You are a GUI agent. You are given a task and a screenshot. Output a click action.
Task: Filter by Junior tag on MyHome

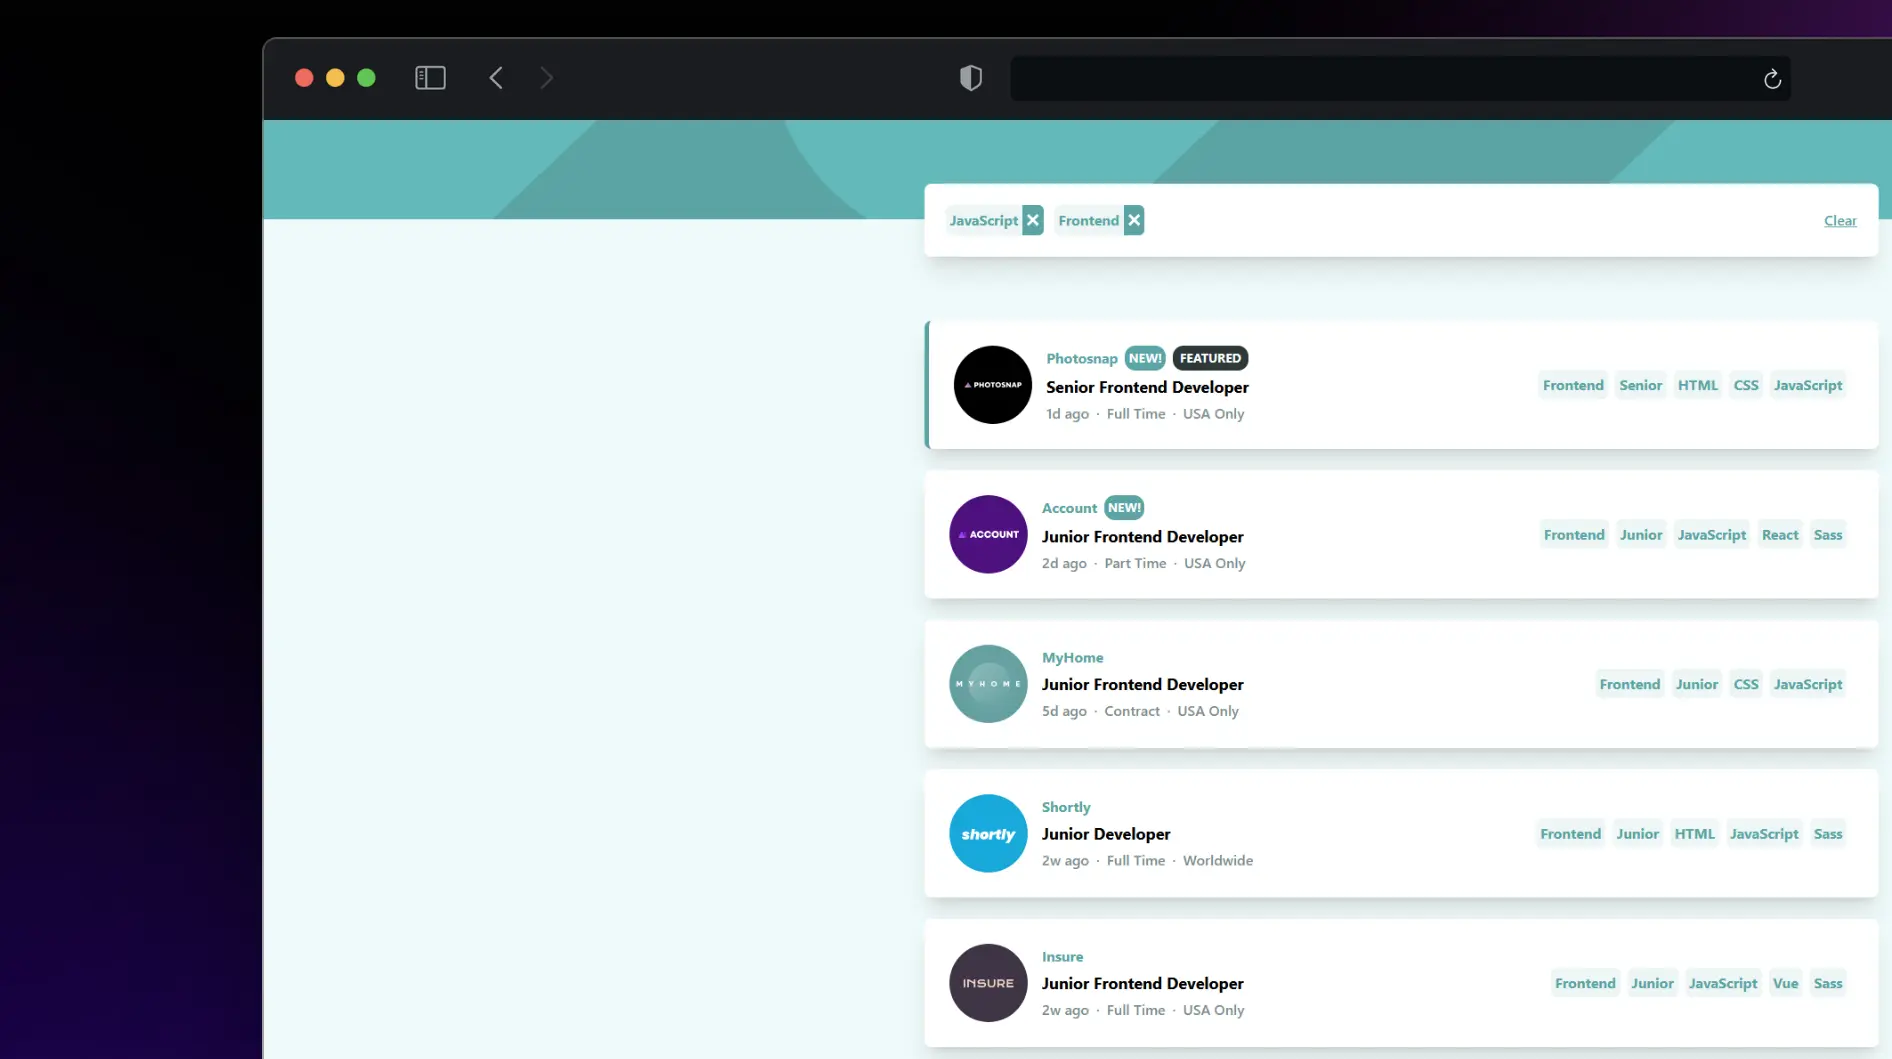click(1696, 684)
